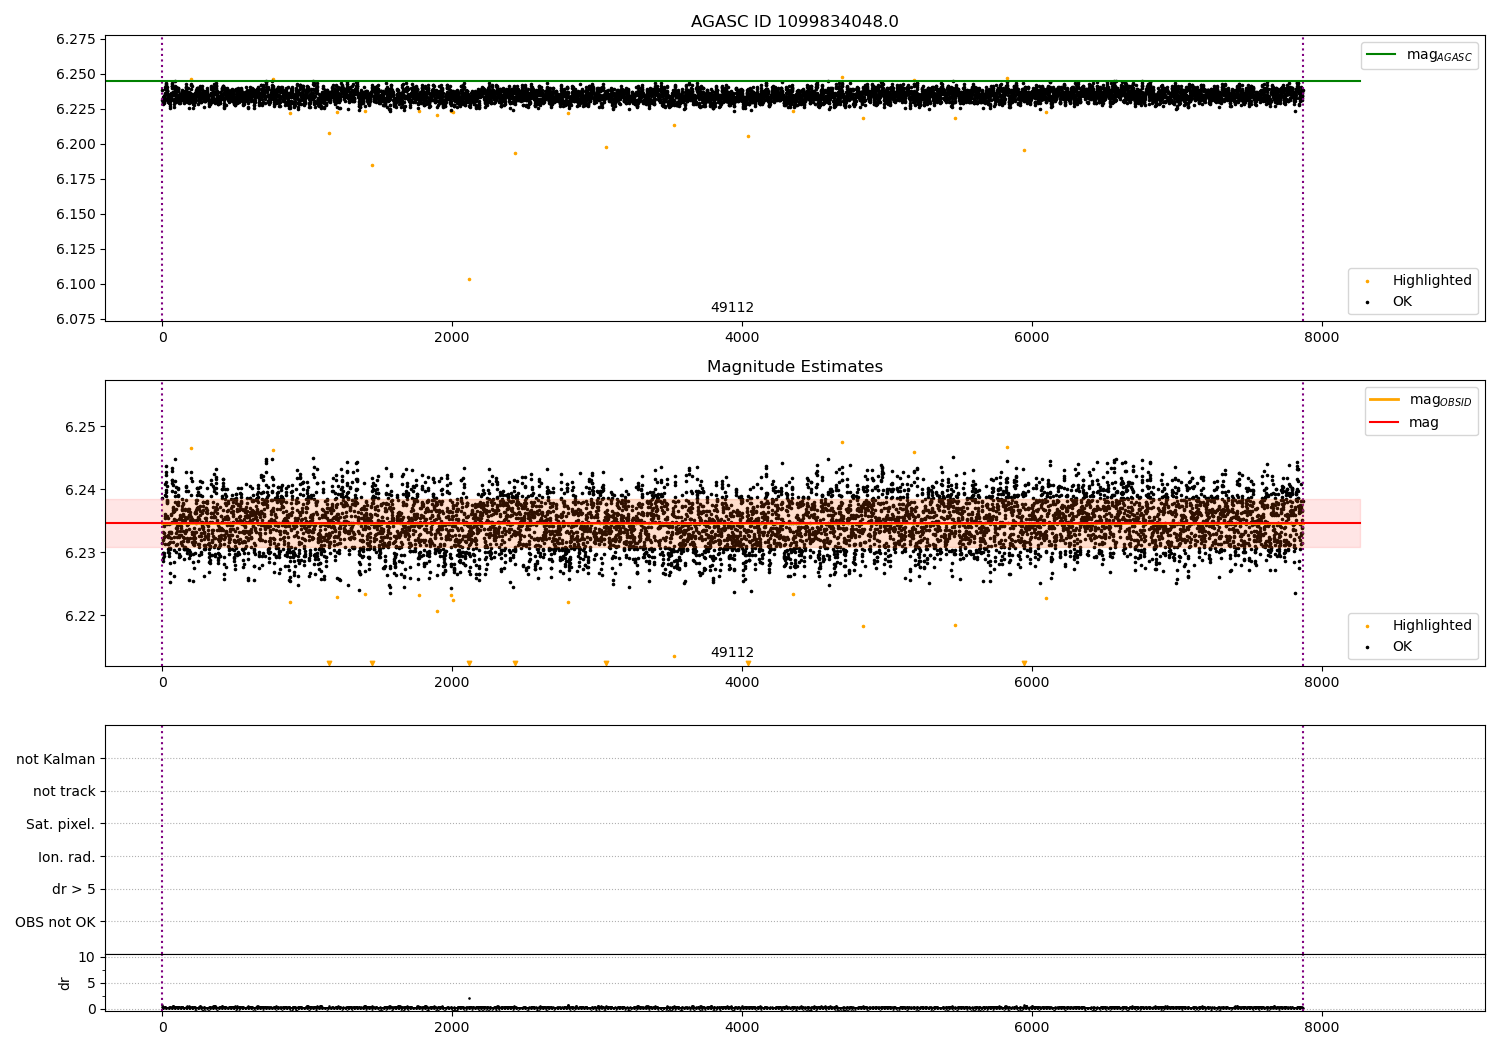Image resolution: width=1500 pixels, height=1050 pixels.
Task: Click 'Highlighted' in the Magnitude Estimates legend
Action: tap(1432, 626)
